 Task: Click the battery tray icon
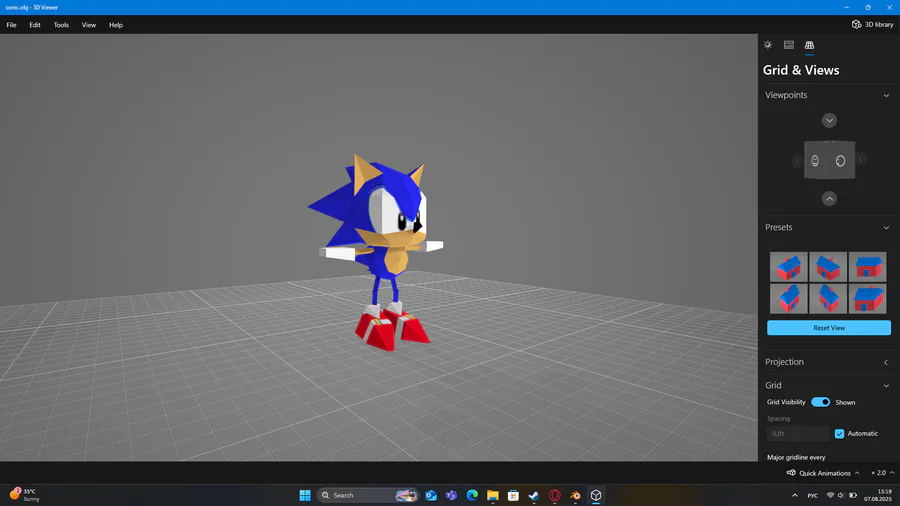pyautogui.click(x=853, y=495)
